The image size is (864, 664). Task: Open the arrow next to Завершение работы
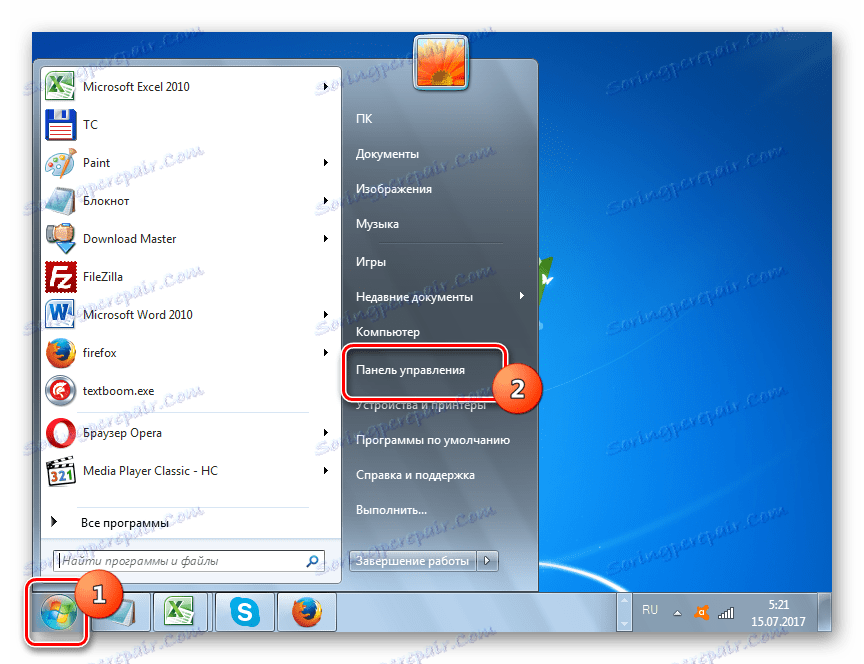coord(487,561)
